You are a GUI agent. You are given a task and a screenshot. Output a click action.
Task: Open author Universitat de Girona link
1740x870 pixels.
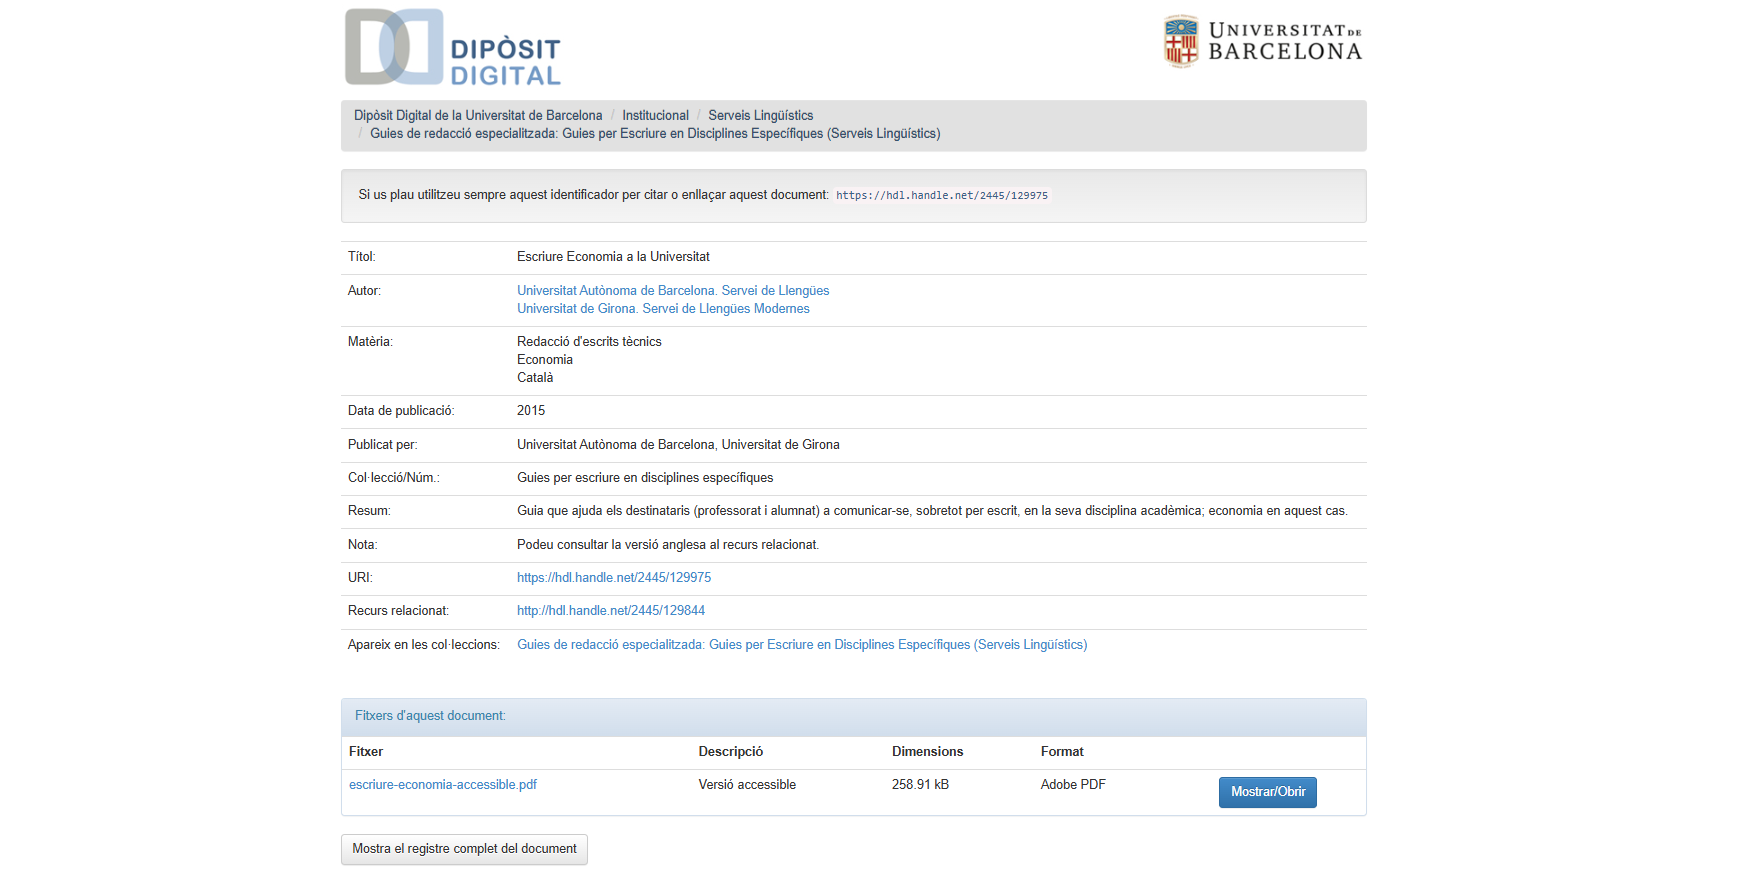(x=663, y=309)
